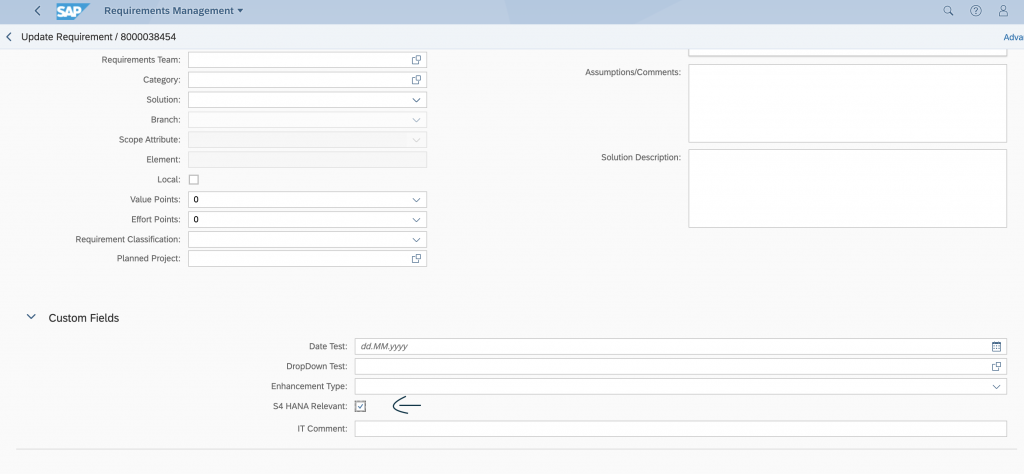
Task: Open the Requirements Management dropdown menu
Action: pos(173,10)
